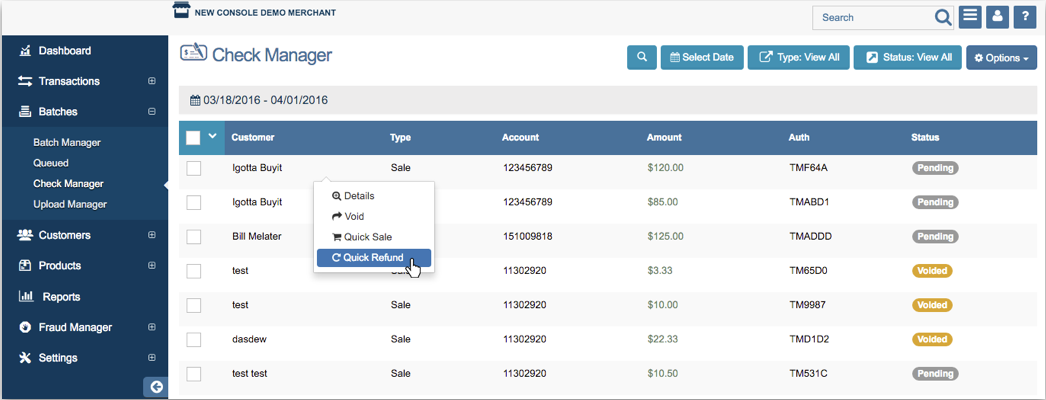Screen dimensions: 1046x400
Task: Open the user profile icon
Action: click(997, 17)
